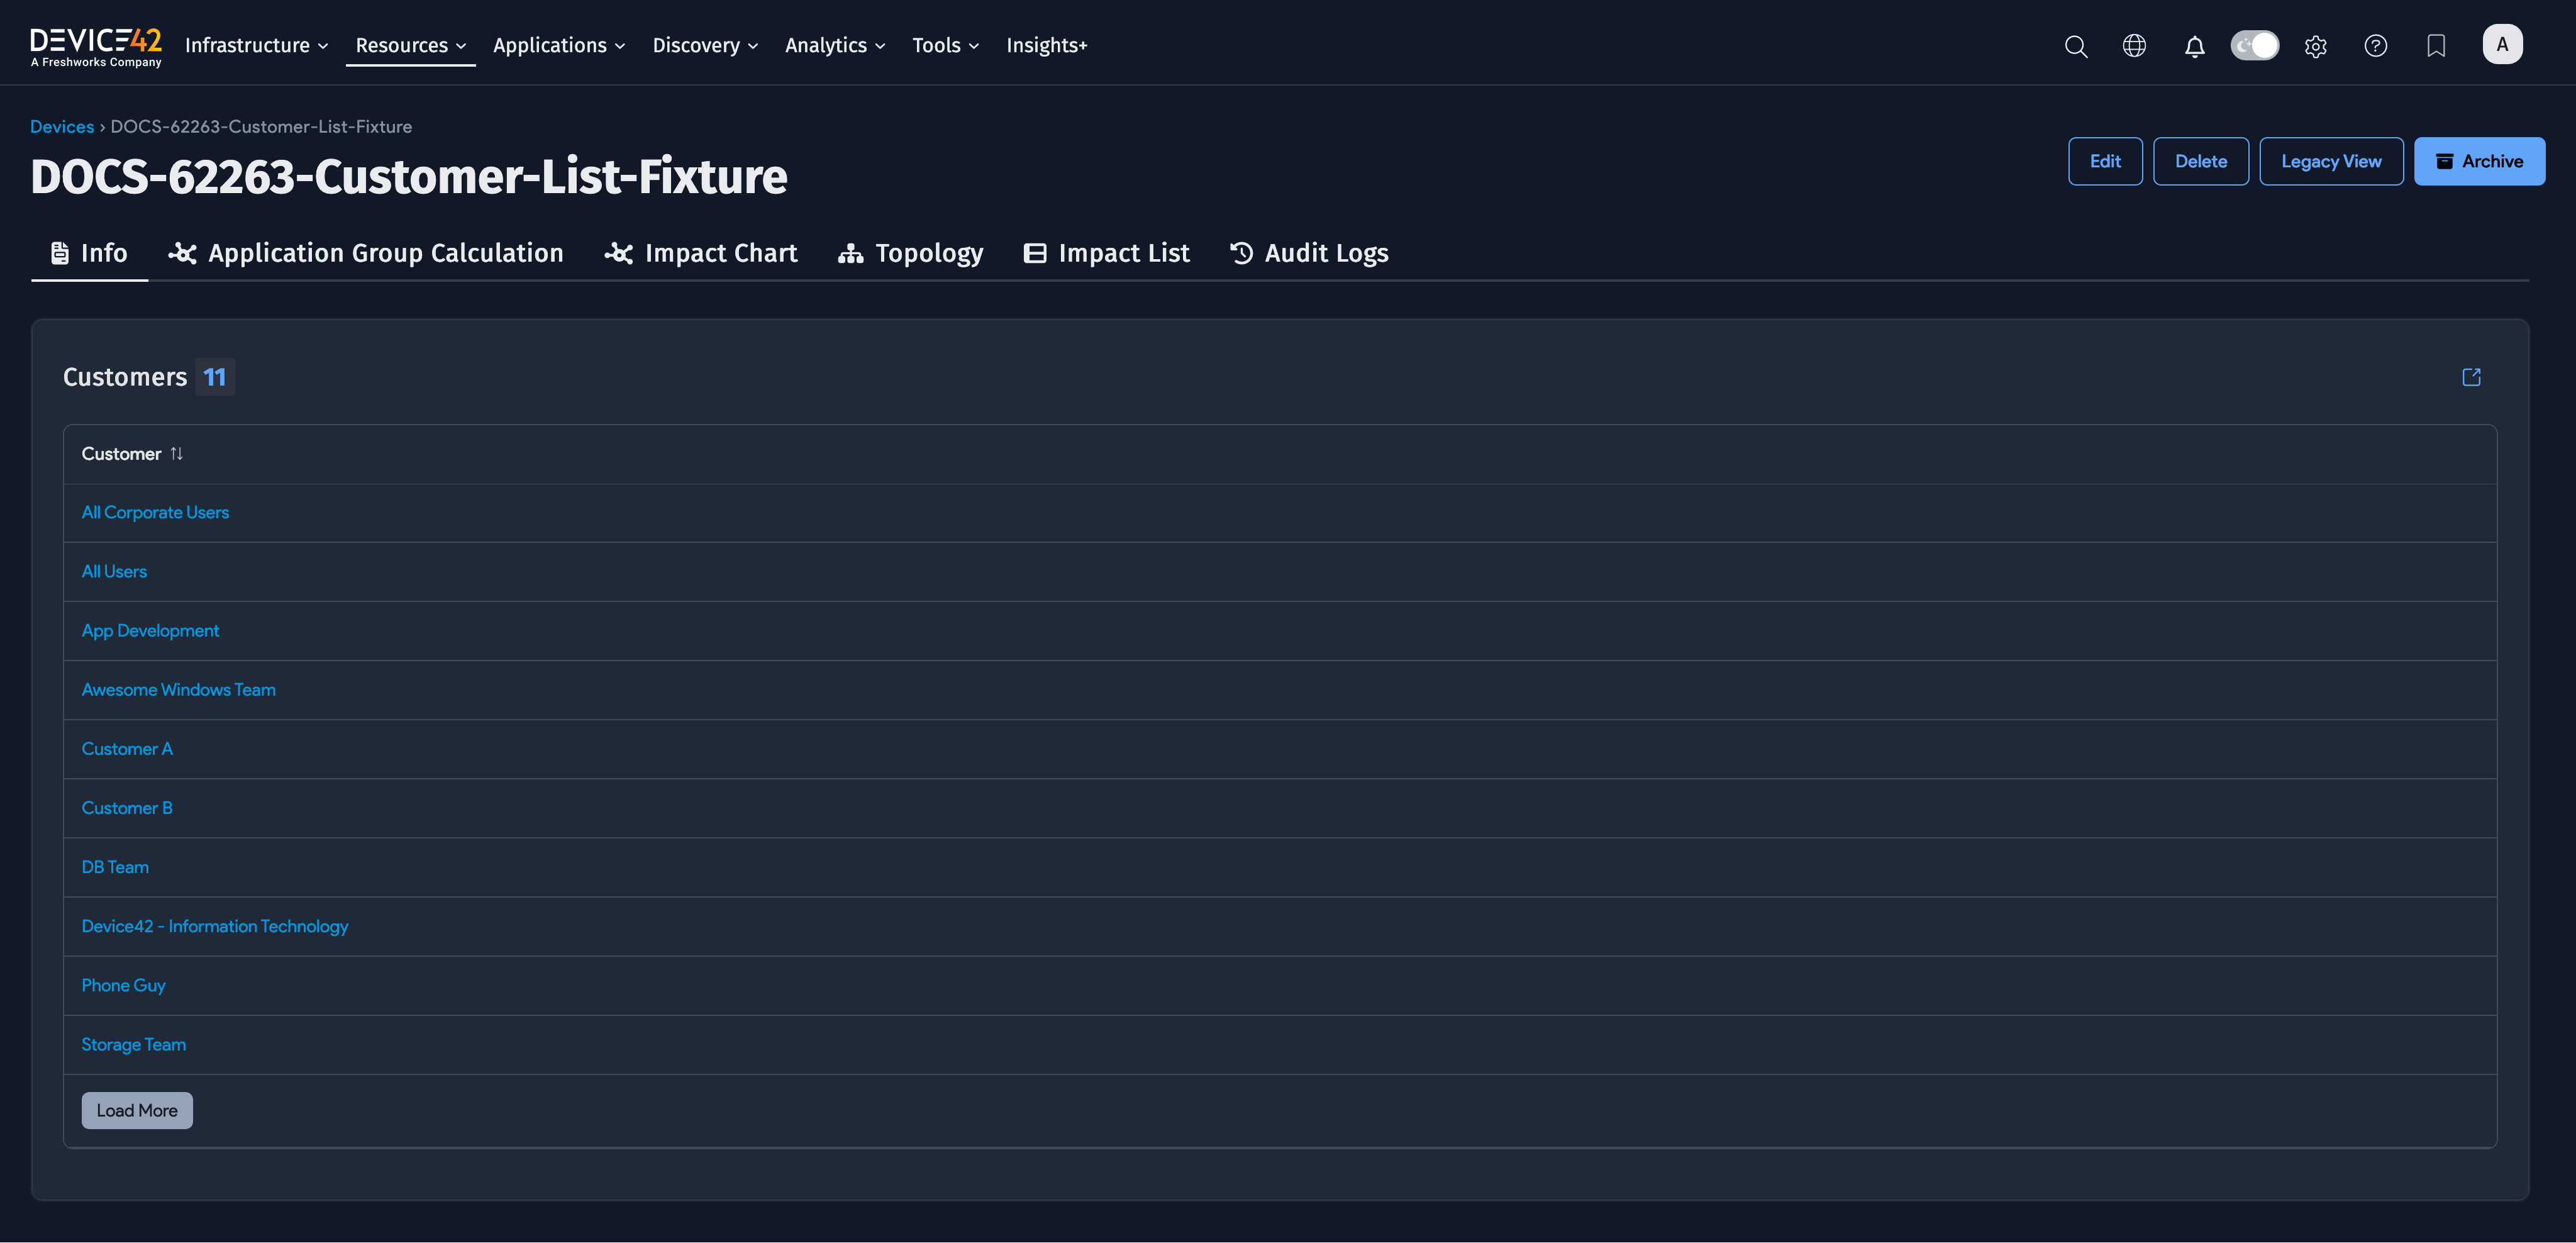Expand the Applications menu
The width and height of the screenshot is (2576, 1243).
click(x=559, y=46)
